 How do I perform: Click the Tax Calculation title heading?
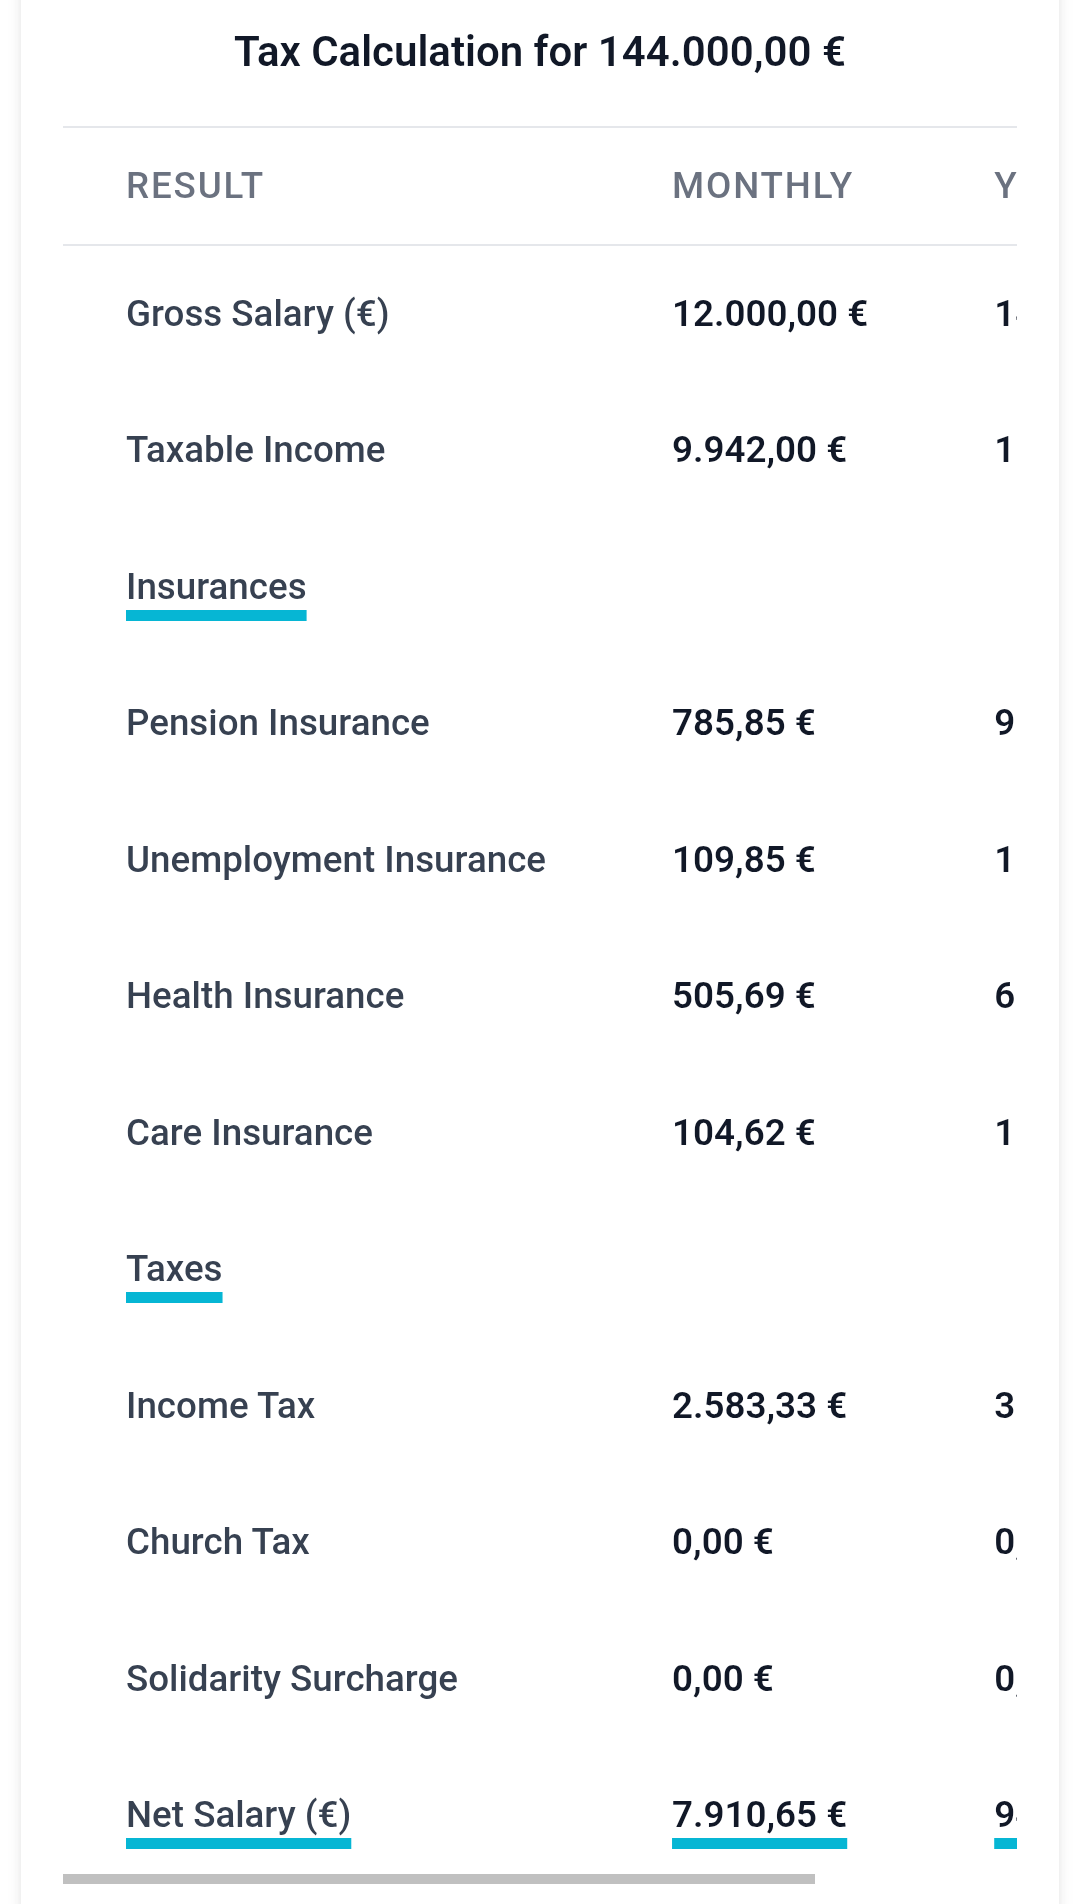tap(540, 52)
